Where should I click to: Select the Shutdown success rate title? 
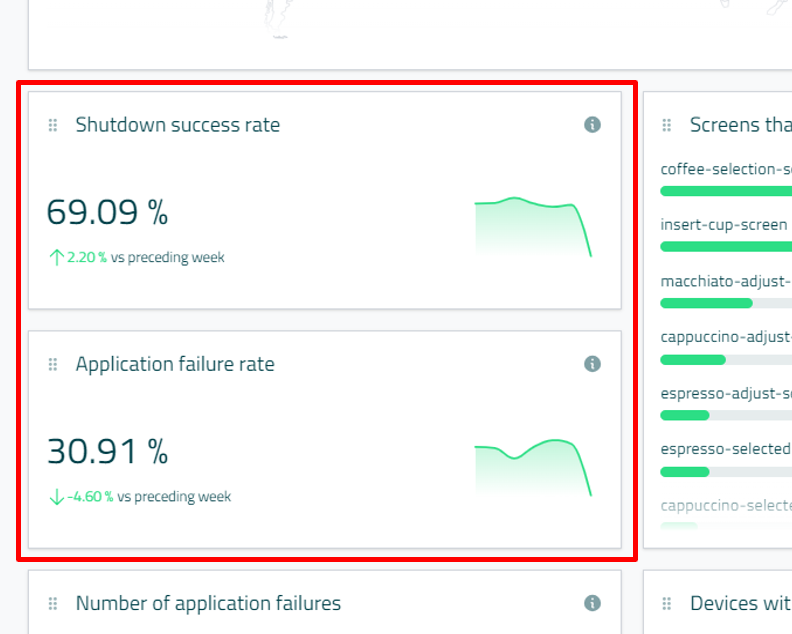click(177, 125)
